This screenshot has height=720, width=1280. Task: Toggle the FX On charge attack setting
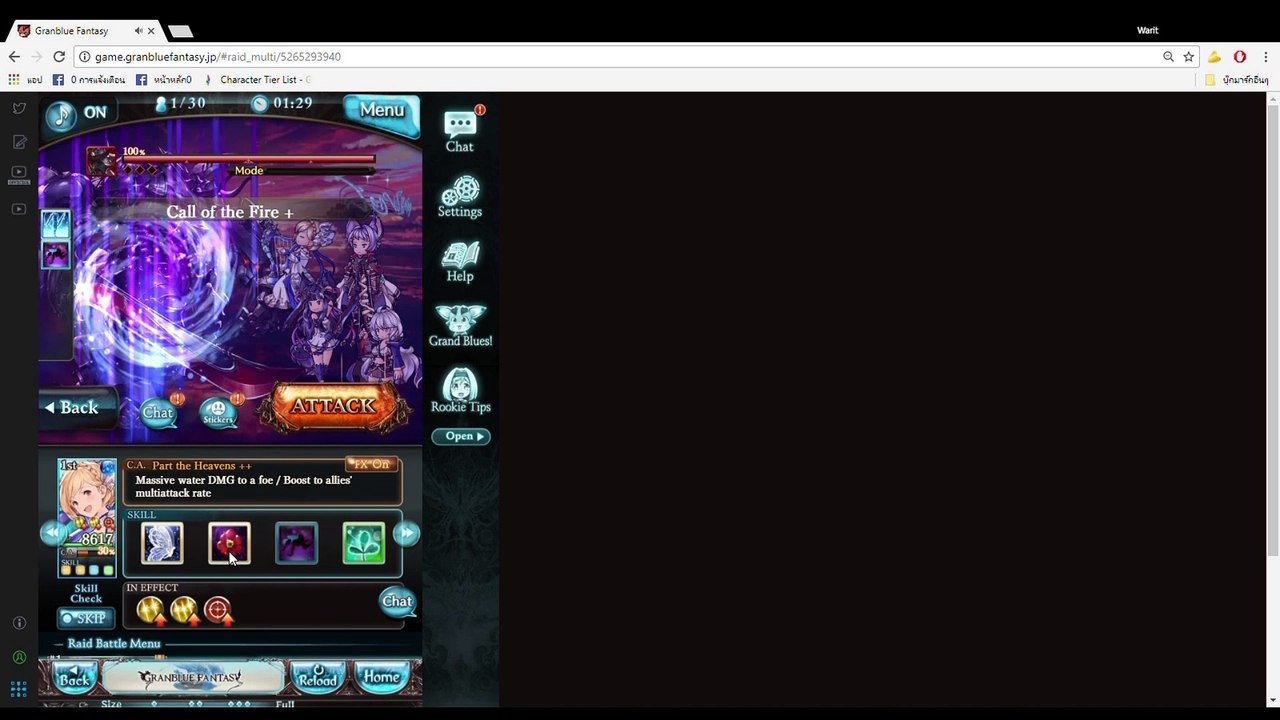(x=371, y=464)
